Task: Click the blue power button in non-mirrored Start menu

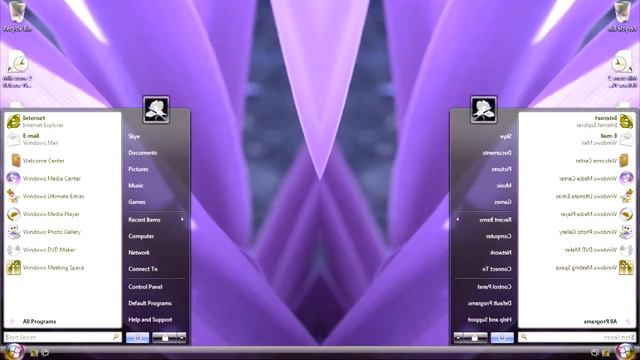Action: click(138, 338)
